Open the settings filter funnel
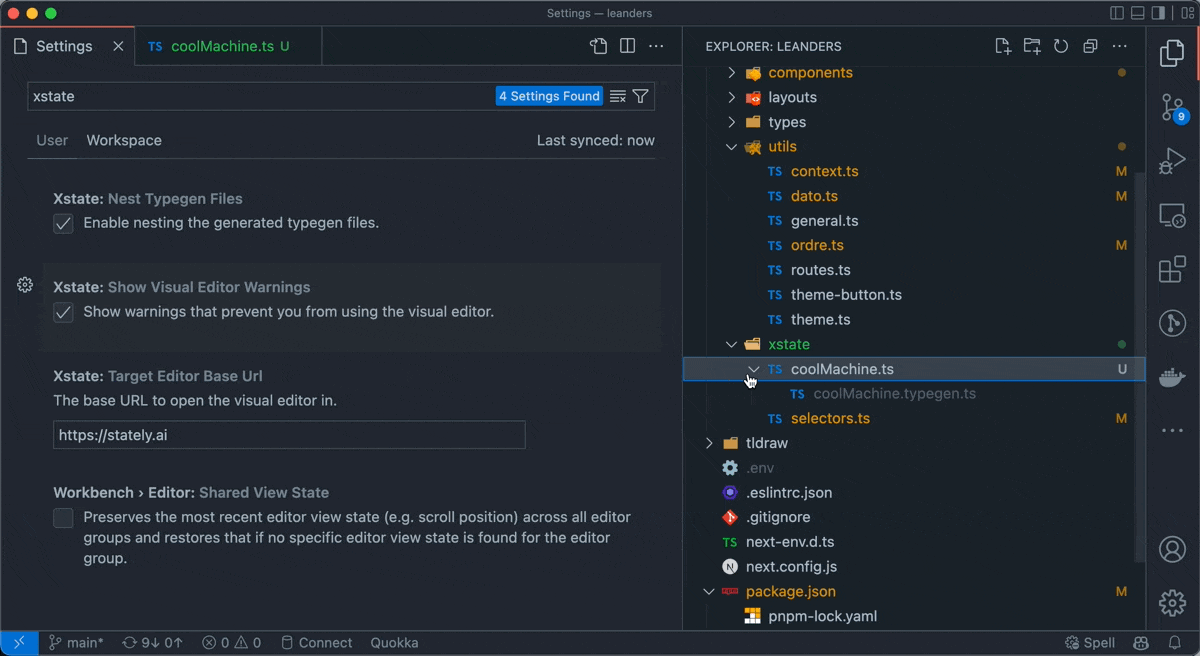Image resolution: width=1200 pixels, height=656 pixels. pos(641,96)
